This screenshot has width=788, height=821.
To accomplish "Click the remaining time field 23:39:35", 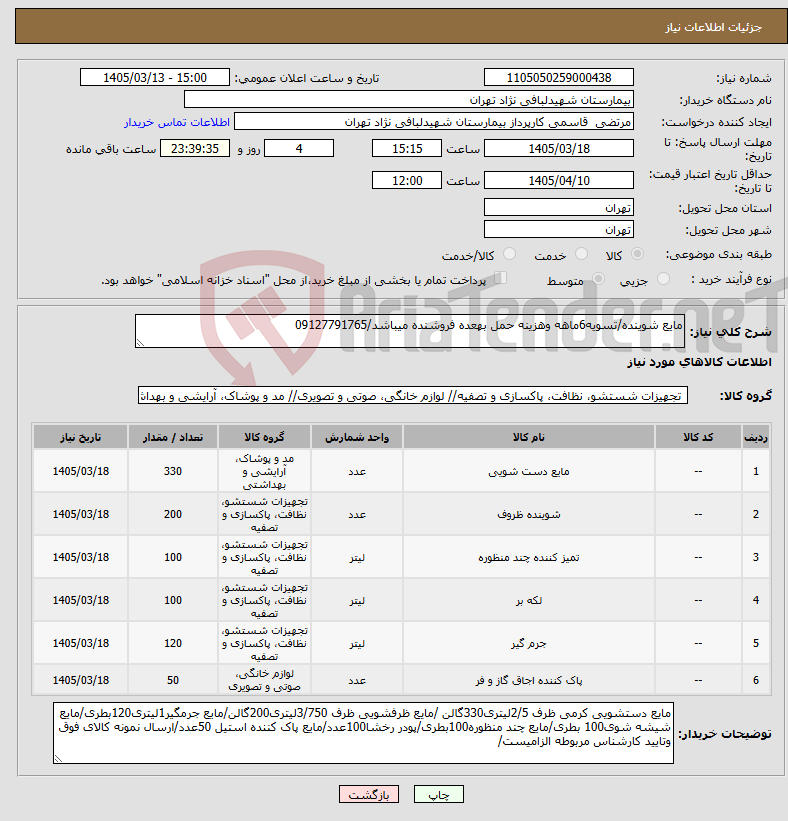I will click(195, 149).
